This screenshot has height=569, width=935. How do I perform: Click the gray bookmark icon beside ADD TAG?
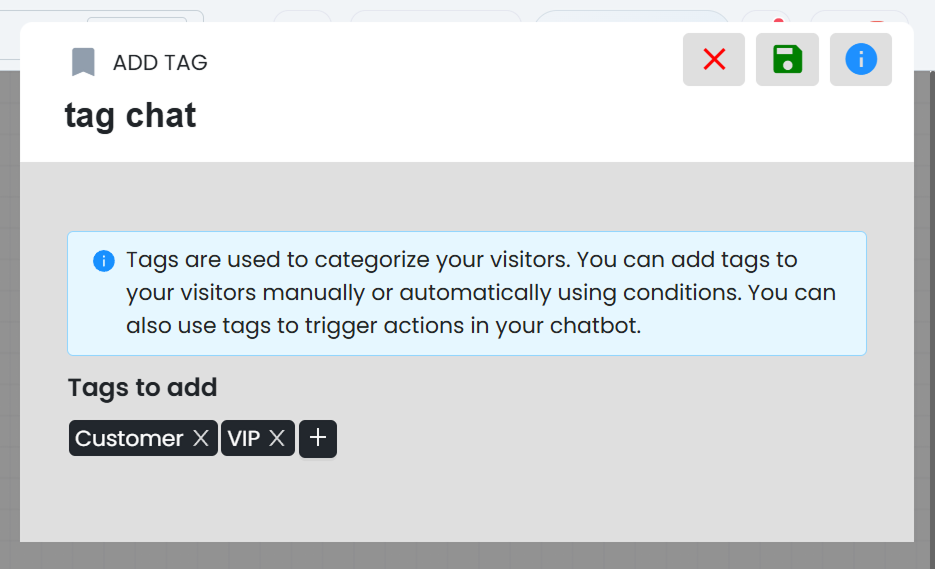(83, 62)
